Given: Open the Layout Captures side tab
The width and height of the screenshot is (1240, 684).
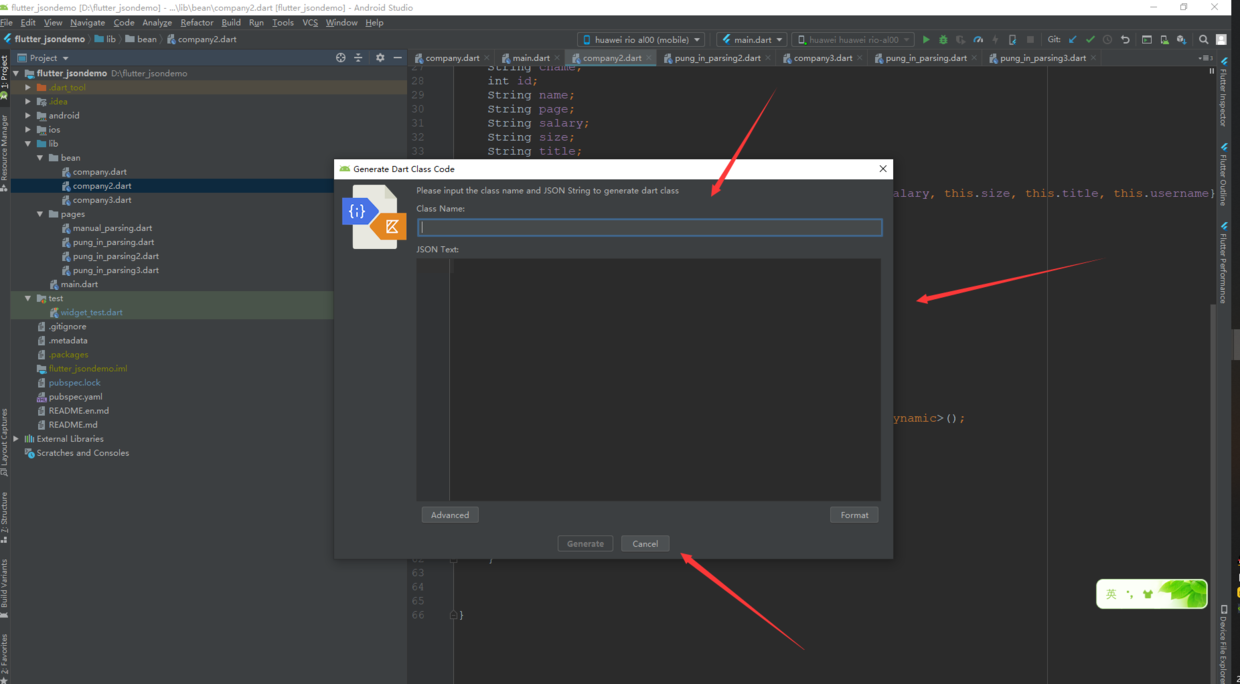Looking at the screenshot, I should [x=4, y=441].
